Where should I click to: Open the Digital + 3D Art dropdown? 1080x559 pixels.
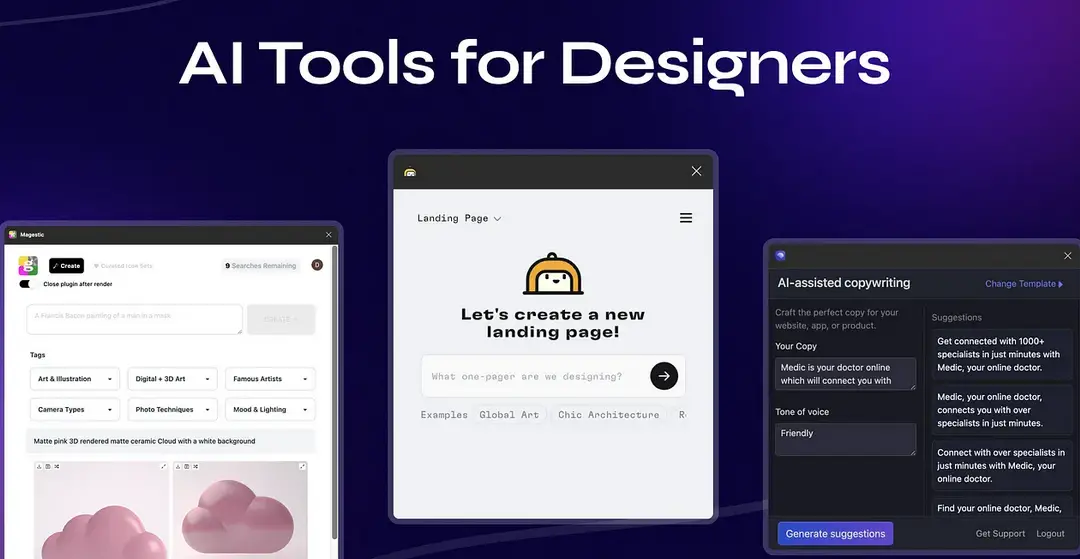173,379
